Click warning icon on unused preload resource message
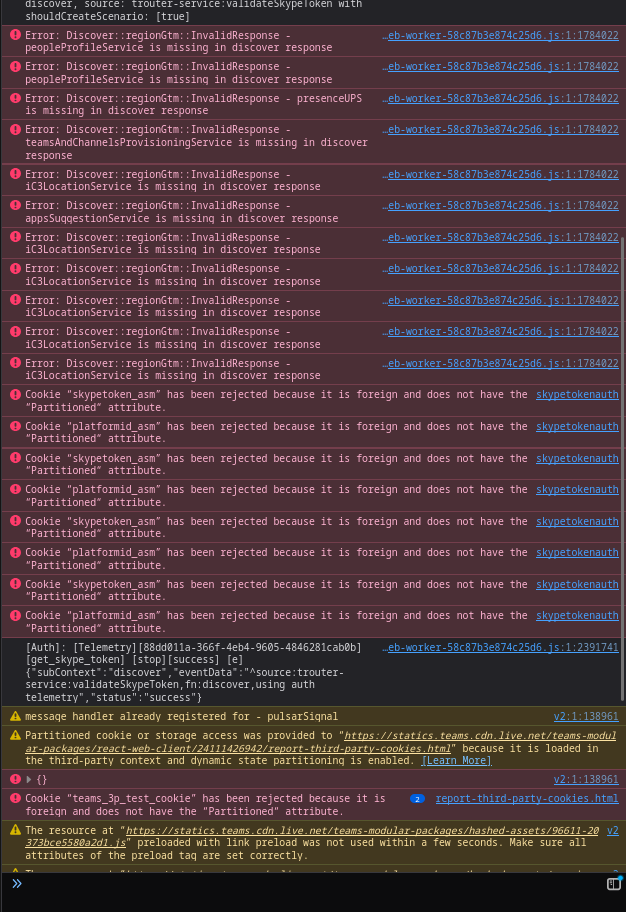The height and width of the screenshot is (912, 626). [x=16, y=831]
